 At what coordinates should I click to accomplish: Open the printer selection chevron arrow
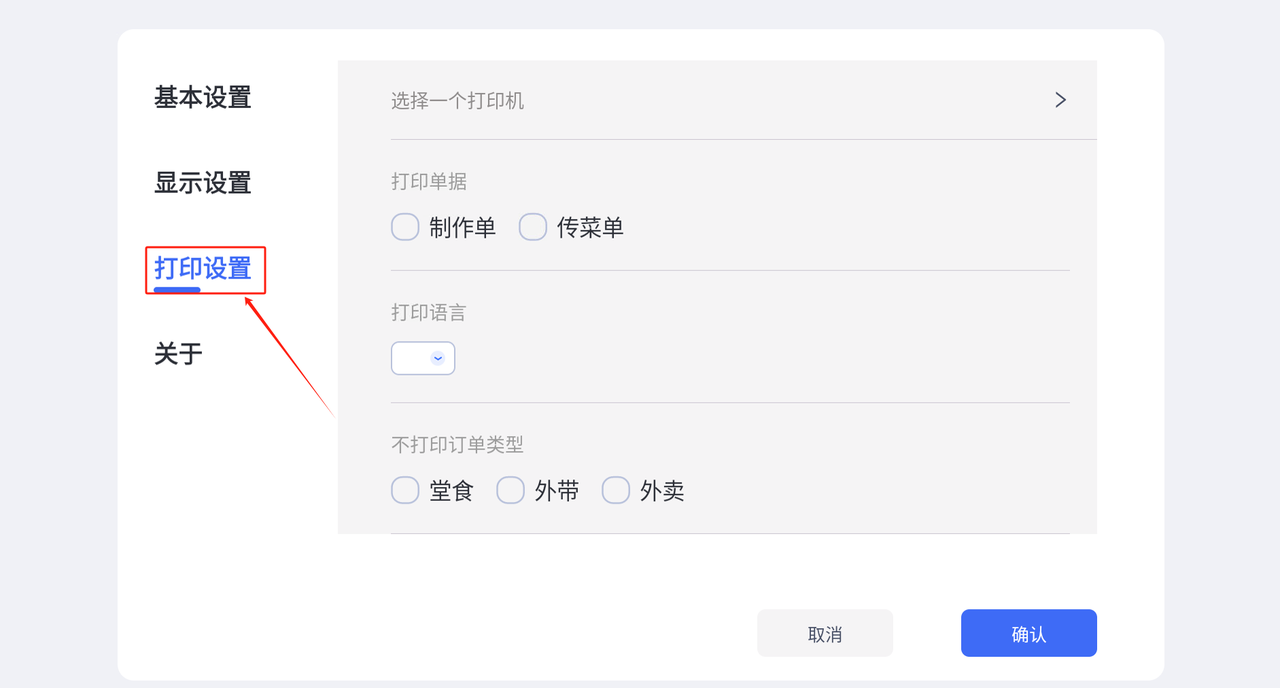[x=1060, y=100]
